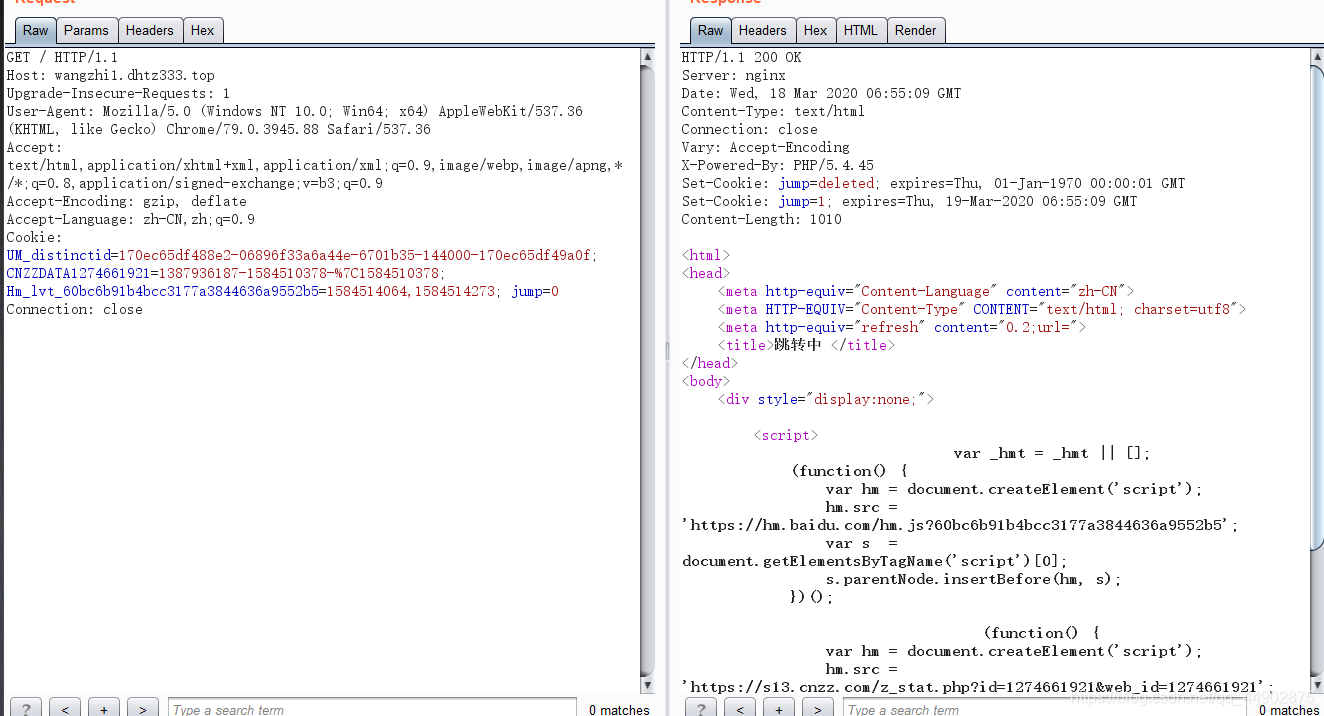Switch to Response Raw tab
This screenshot has height=716, width=1324.
coord(710,31)
